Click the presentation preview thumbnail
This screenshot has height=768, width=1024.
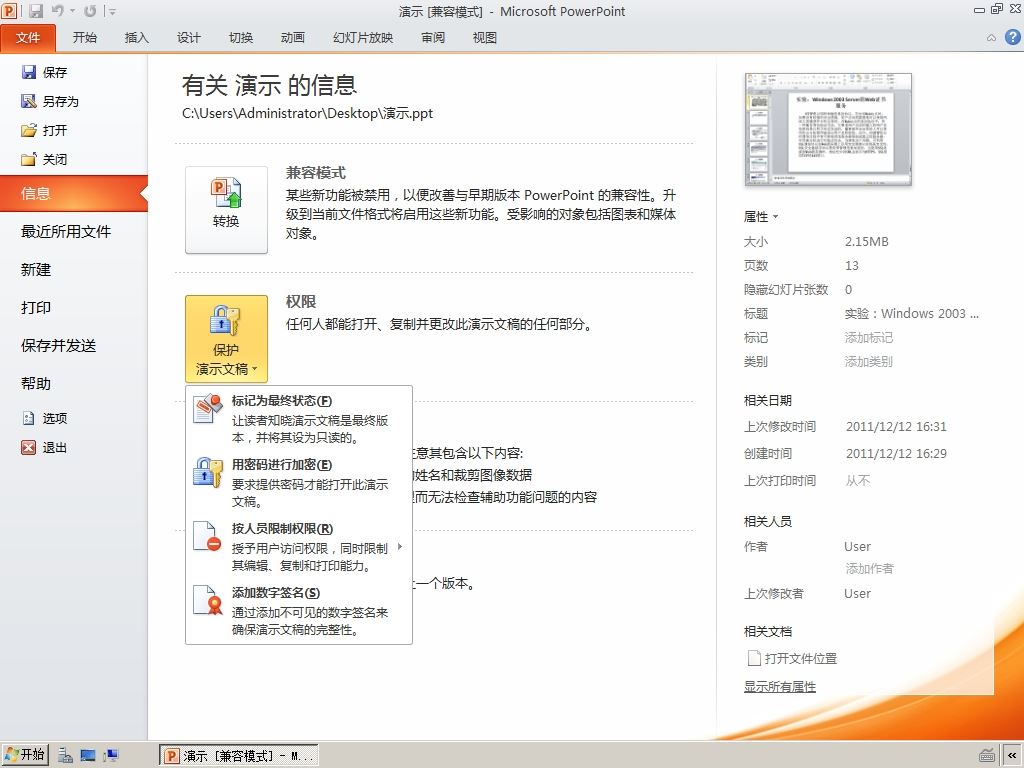pyautogui.click(x=828, y=129)
